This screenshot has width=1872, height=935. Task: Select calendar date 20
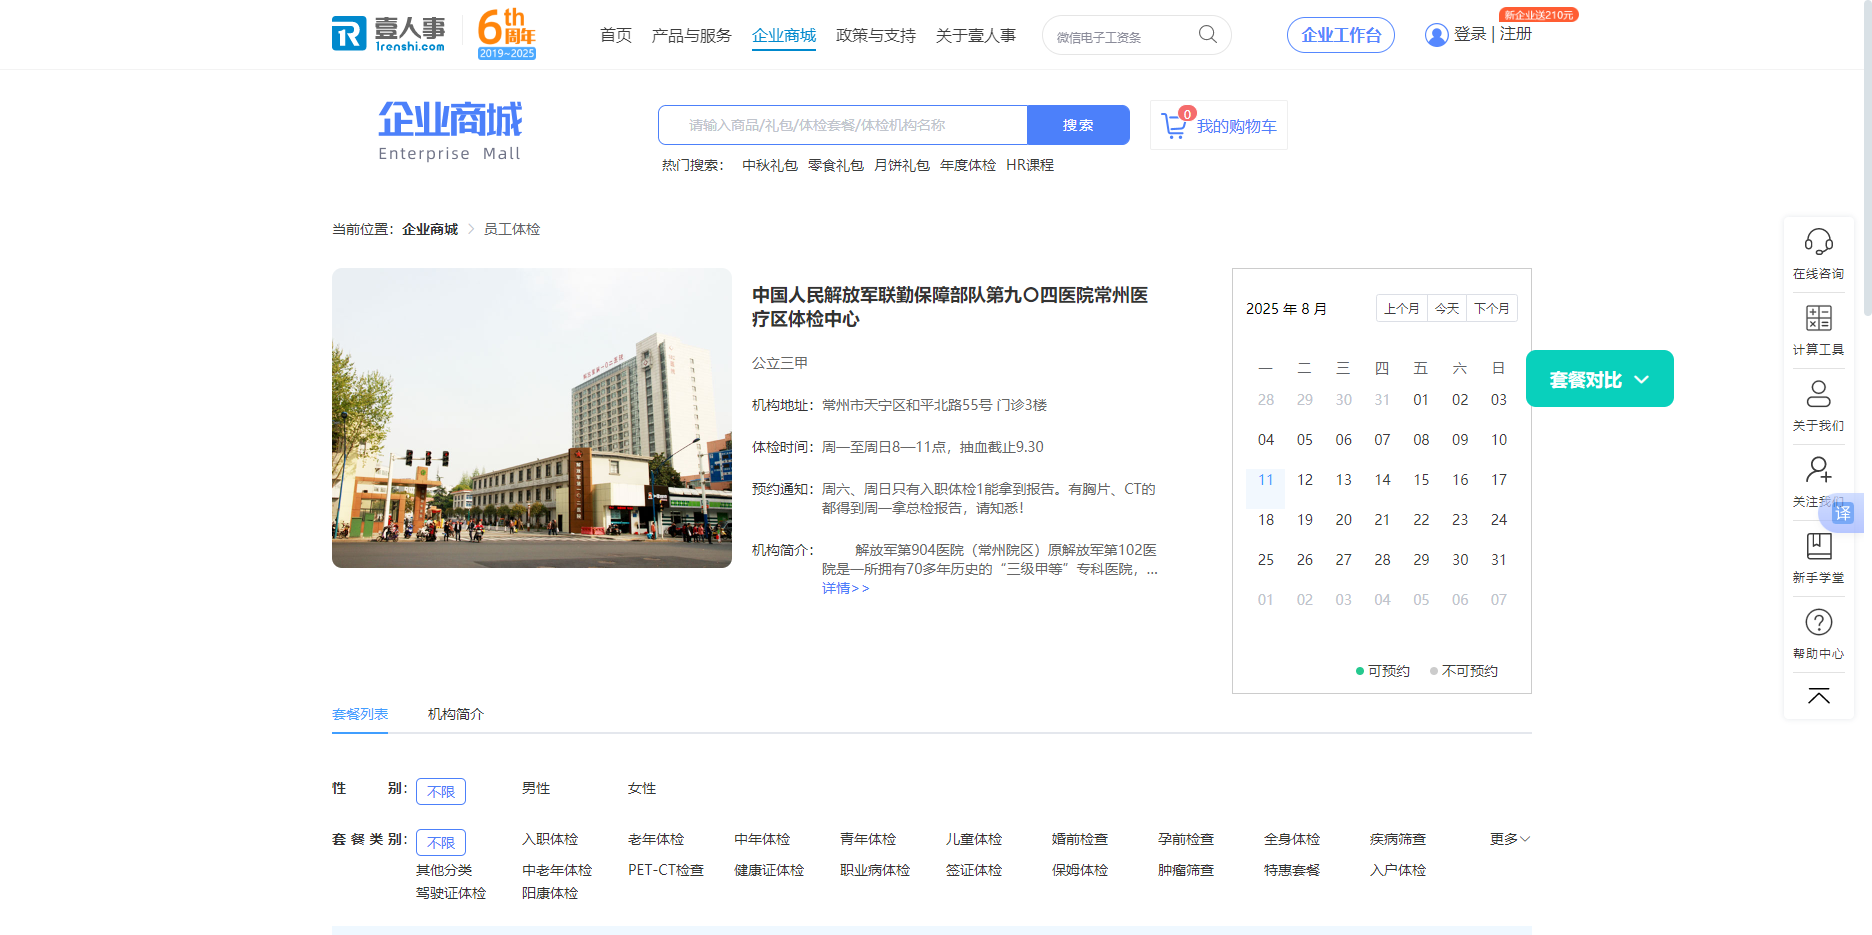1344,520
